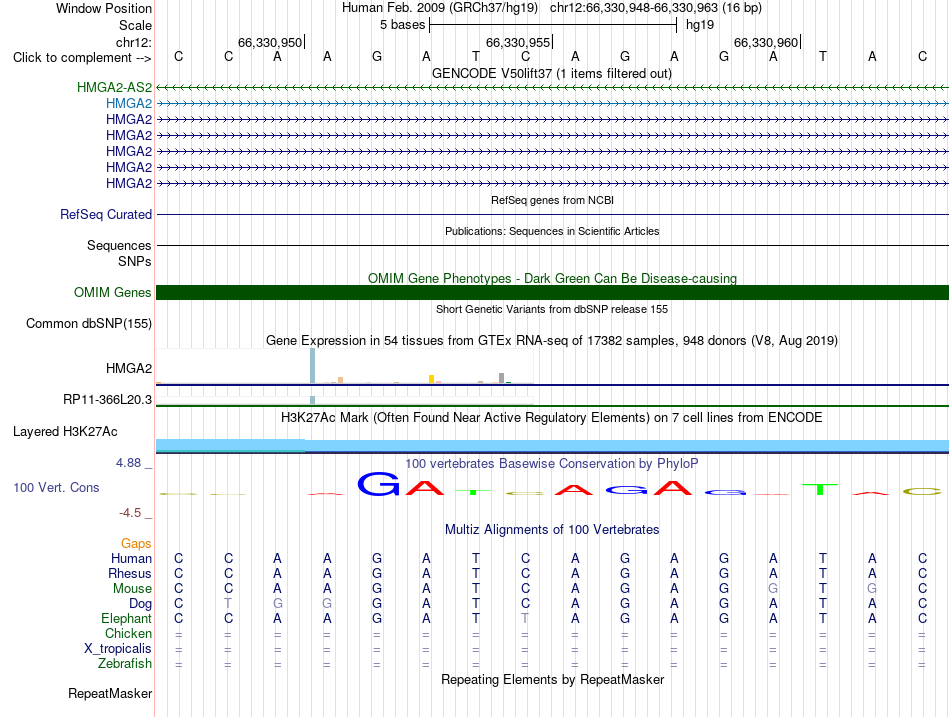Open the GENCODE V50lift37 track title
This screenshot has width=950, height=717.
click(x=552, y=73)
